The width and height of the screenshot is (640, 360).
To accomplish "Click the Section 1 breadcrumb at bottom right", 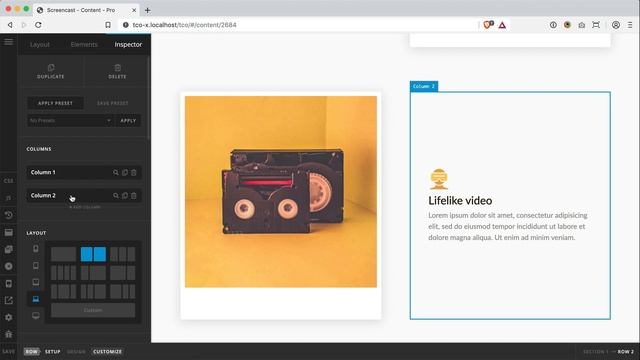I will click(x=596, y=351).
